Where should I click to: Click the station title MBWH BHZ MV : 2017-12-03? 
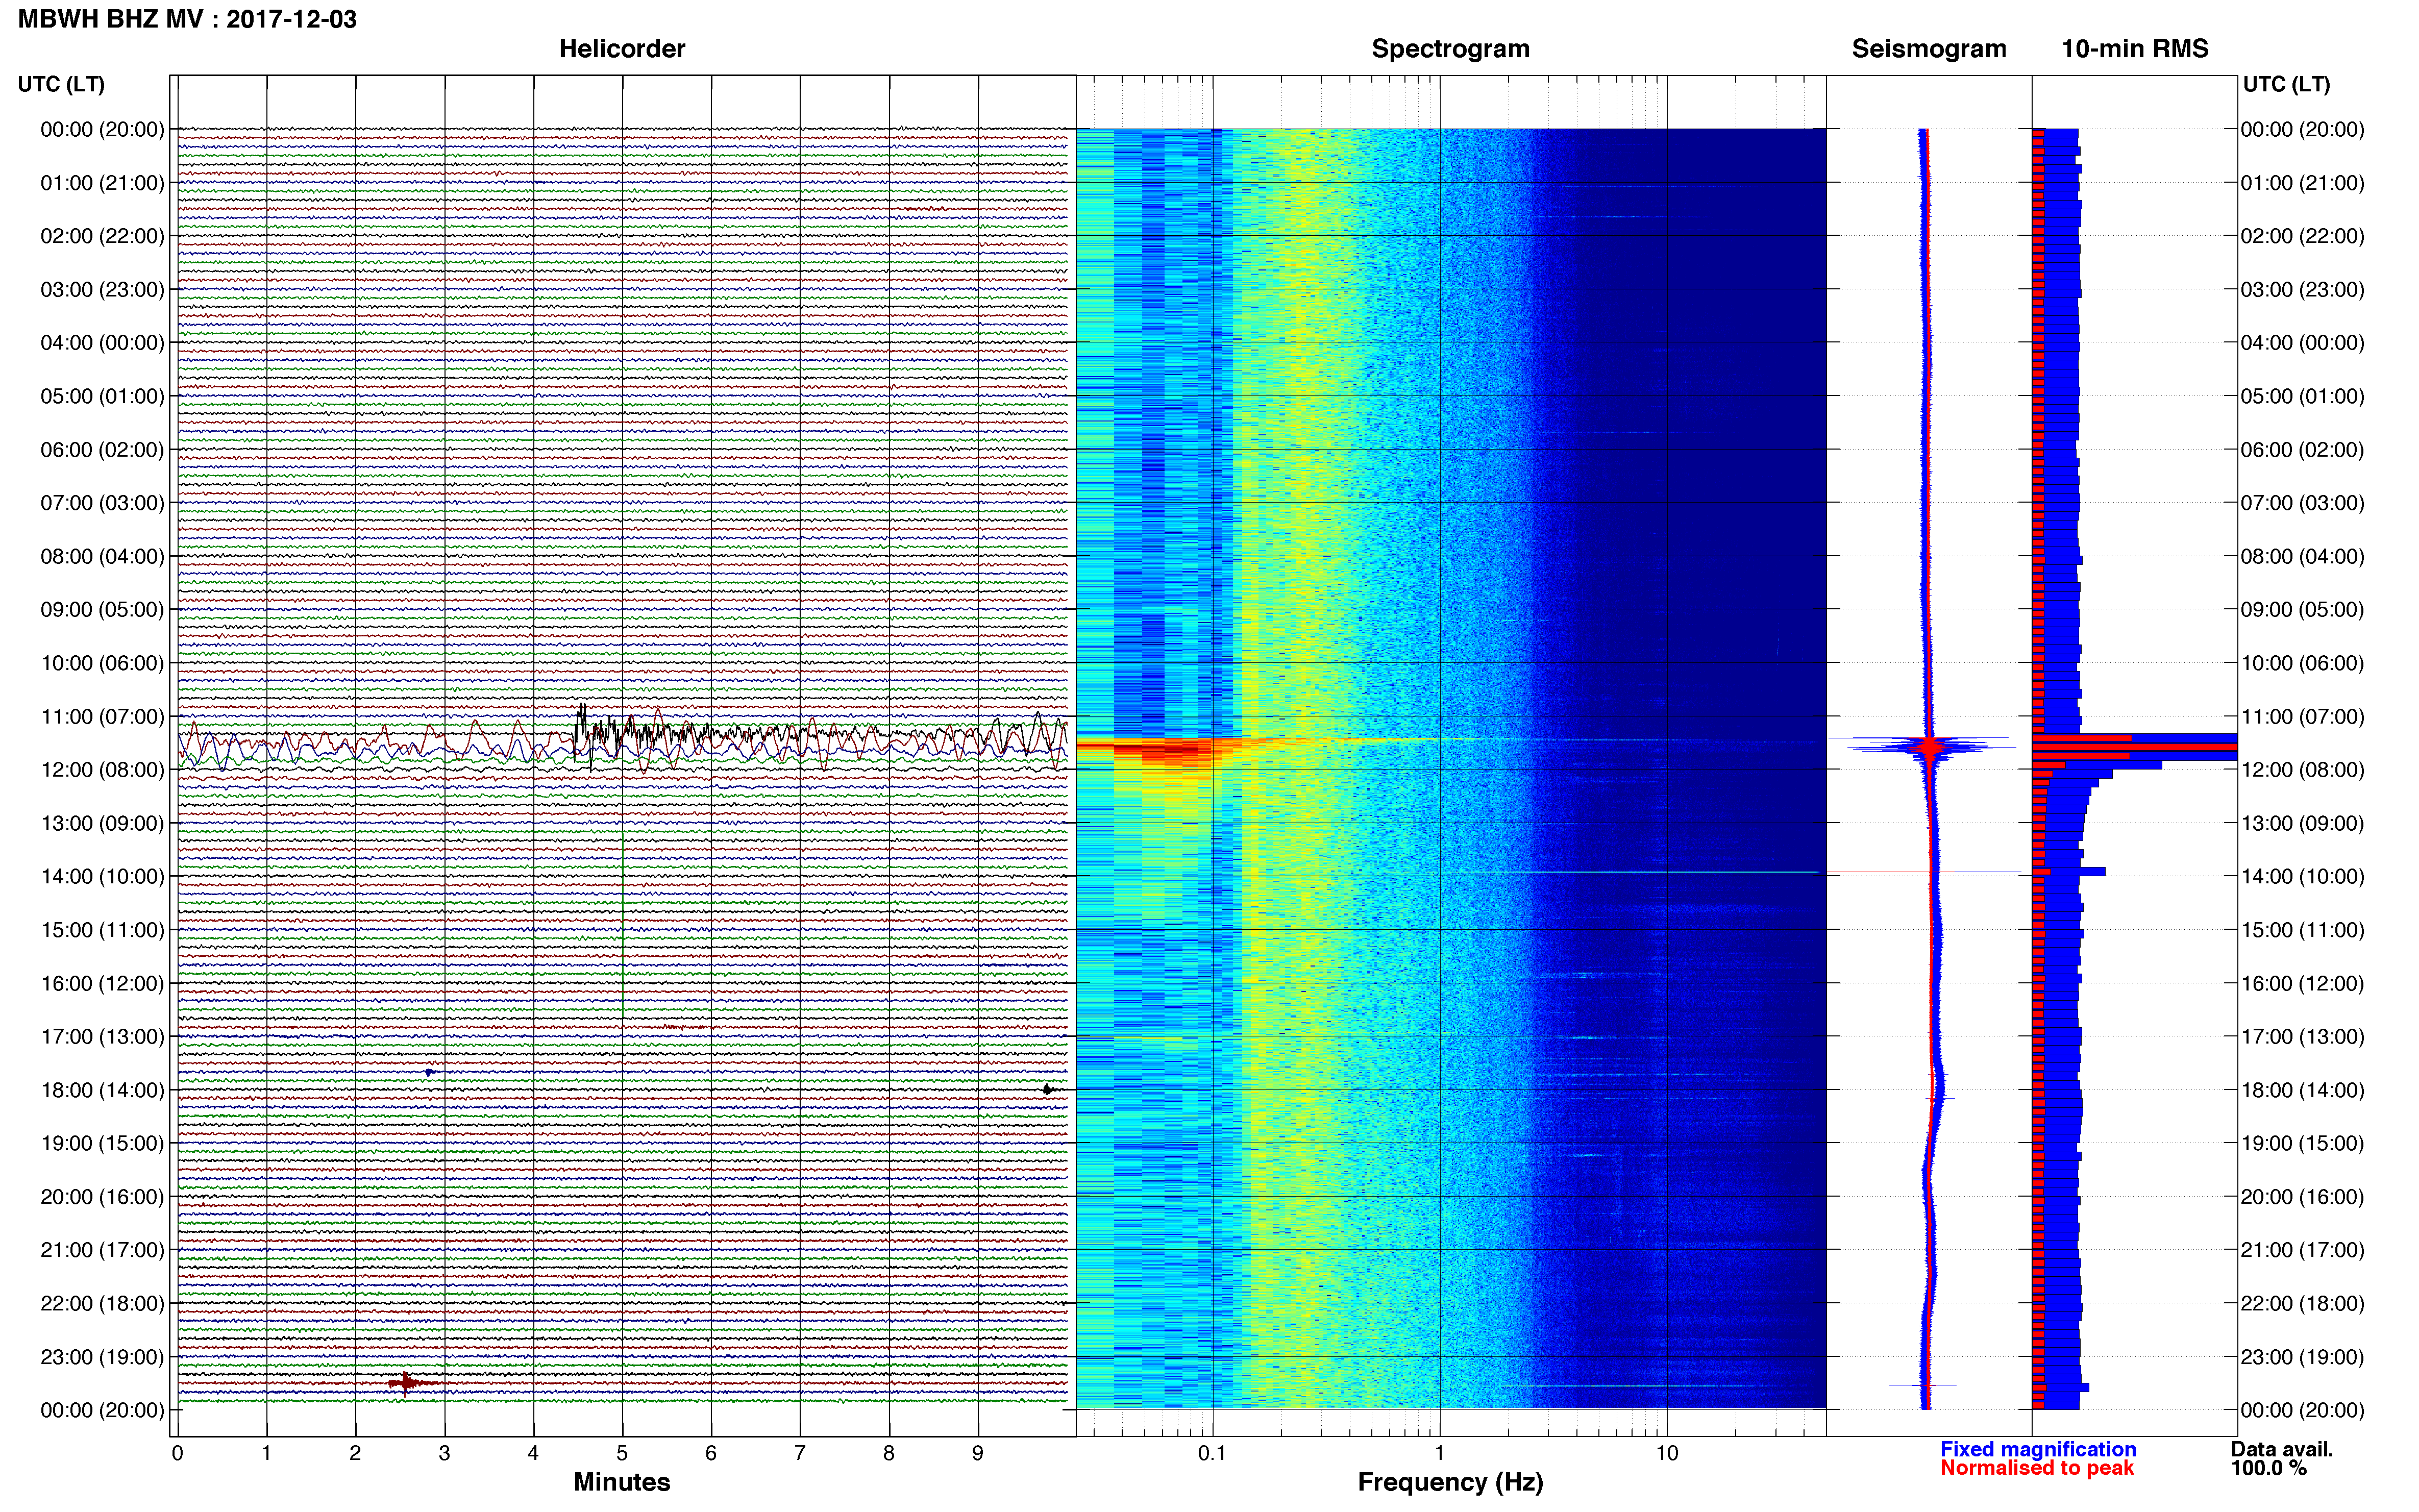point(187,19)
